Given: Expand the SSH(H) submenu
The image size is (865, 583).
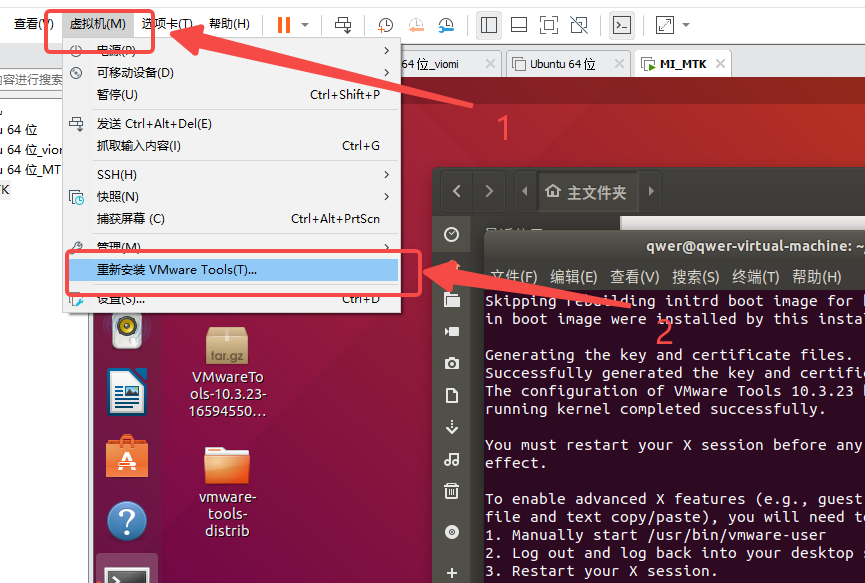Looking at the screenshot, I should pyautogui.click(x=231, y=175).
